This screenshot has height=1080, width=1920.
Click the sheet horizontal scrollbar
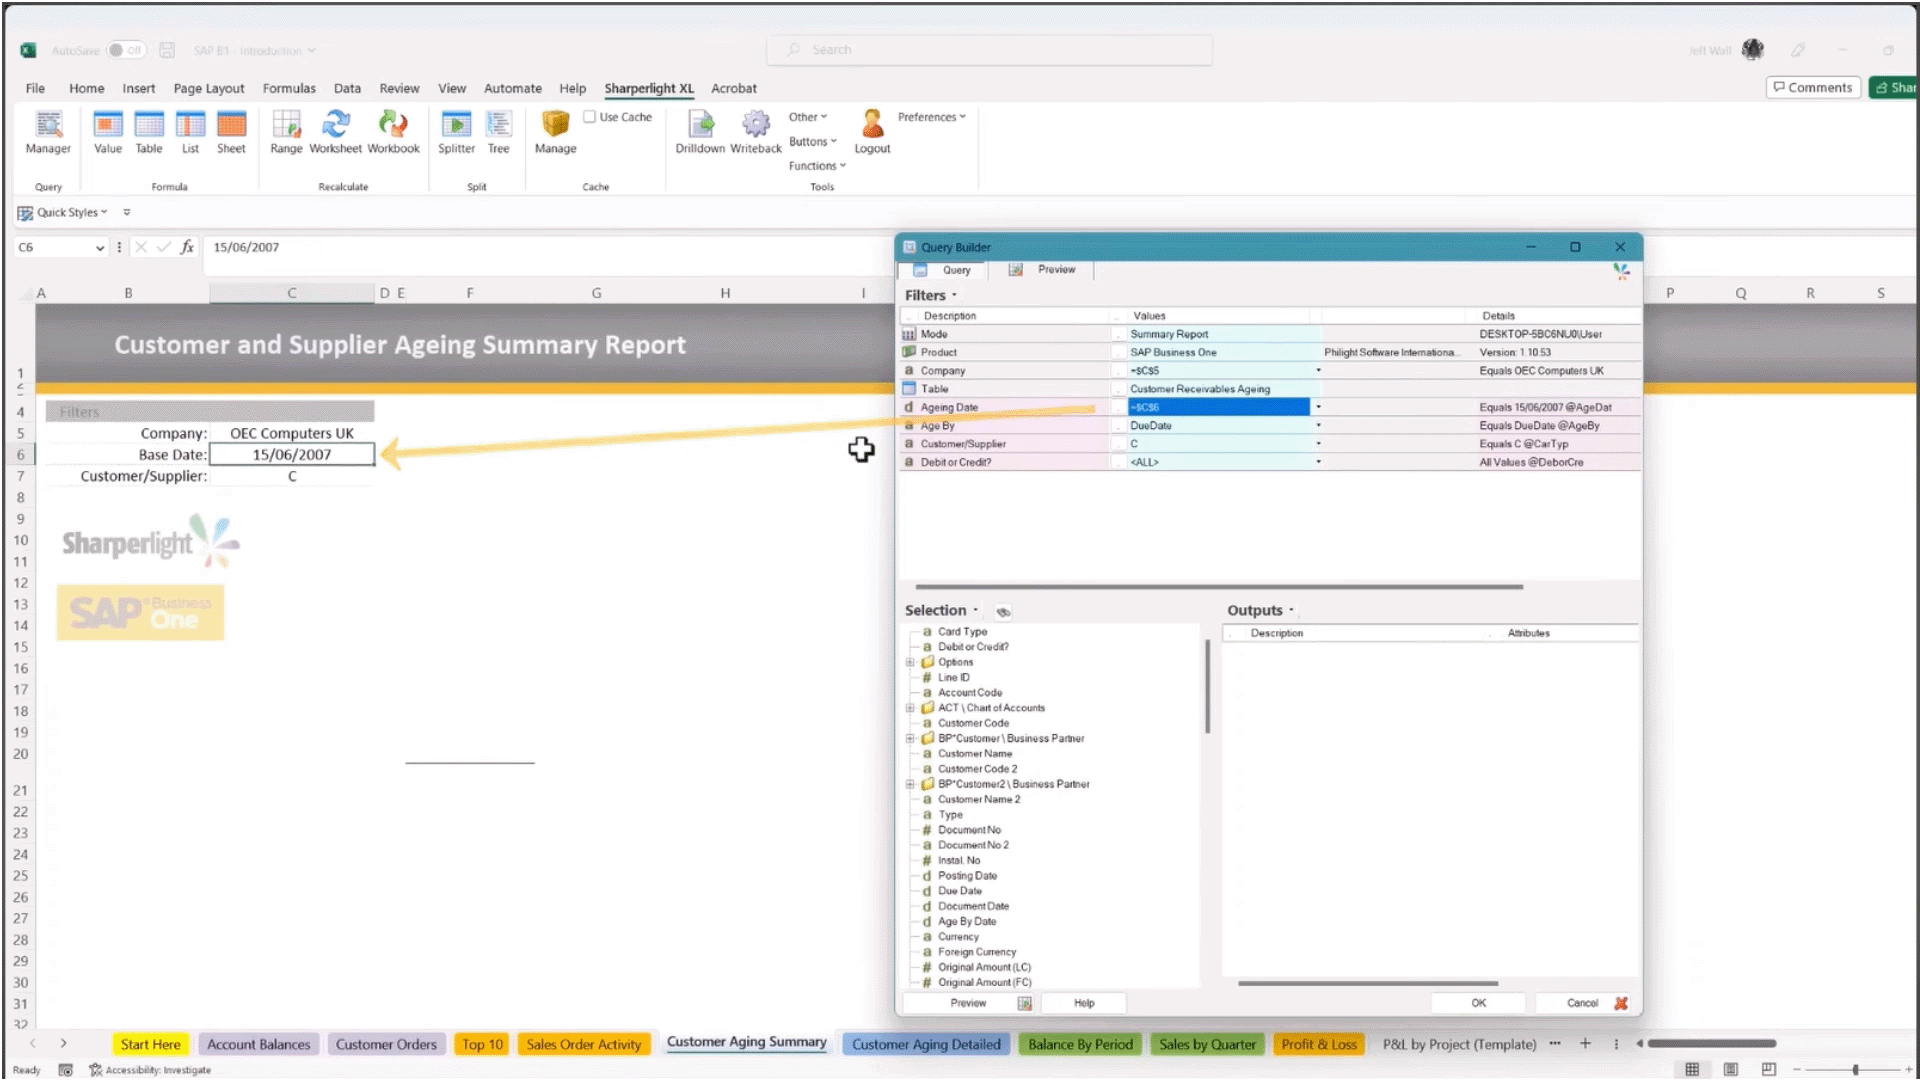click(x=1712, y=1044)
